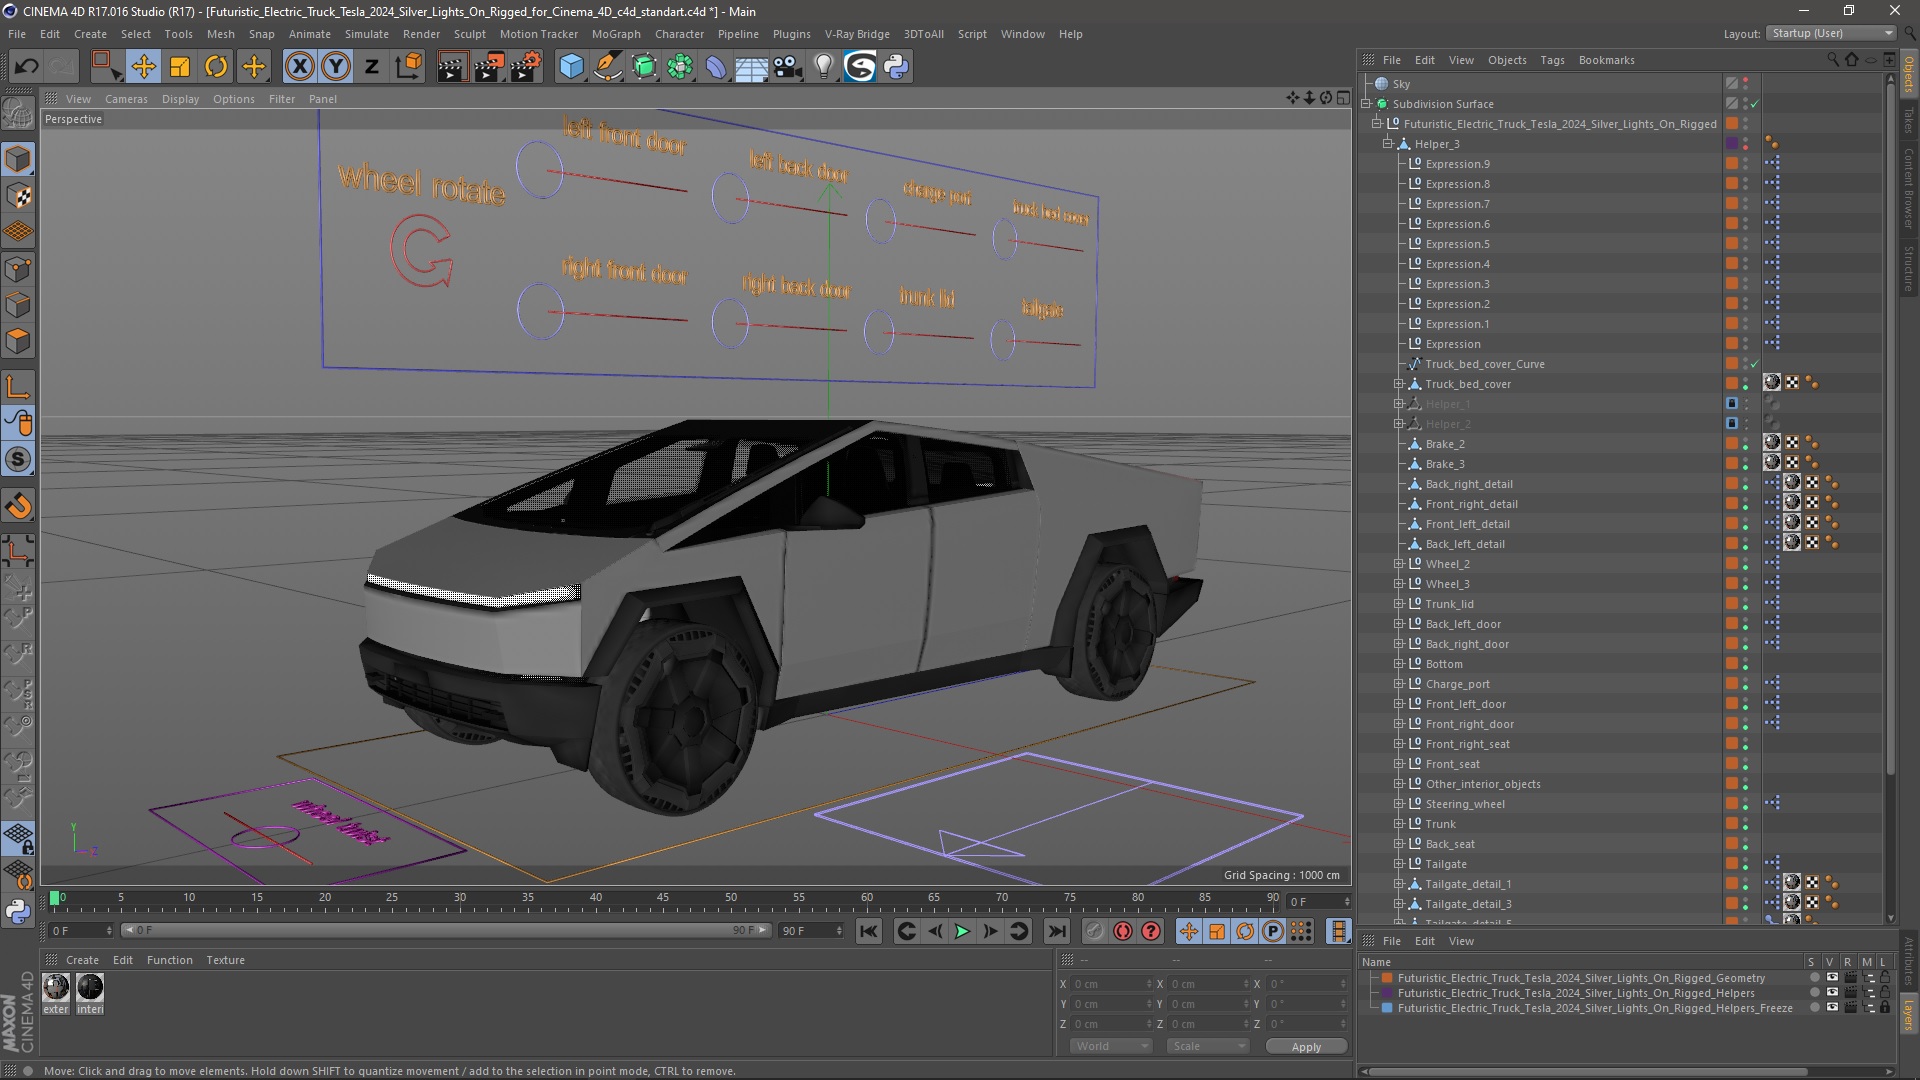Add a Camera object icon
Screen dimensions: 1920x1080
point(788,67)
